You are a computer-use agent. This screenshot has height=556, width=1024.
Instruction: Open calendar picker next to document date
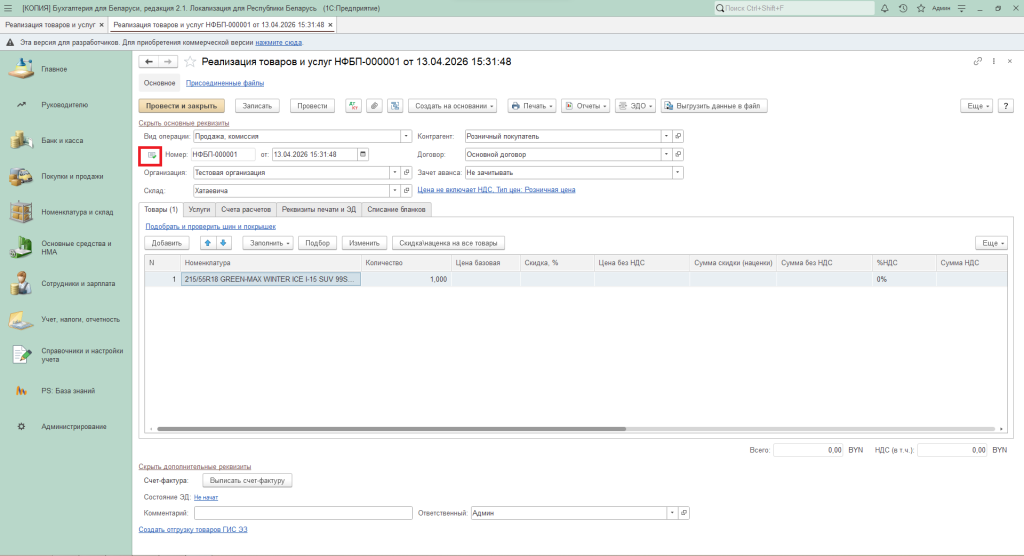pos(363,154)
